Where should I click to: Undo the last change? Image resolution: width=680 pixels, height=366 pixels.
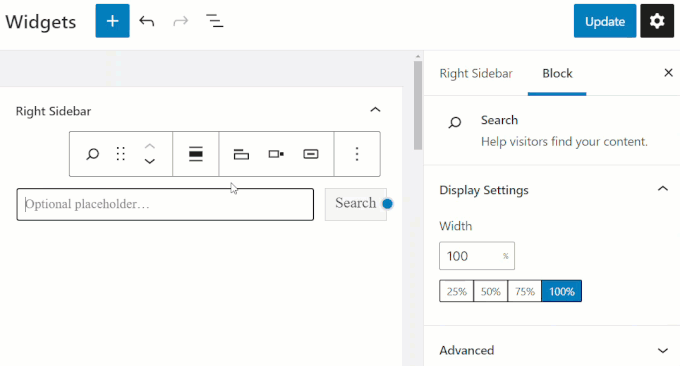pyautogui.click(x=147, y=21)
